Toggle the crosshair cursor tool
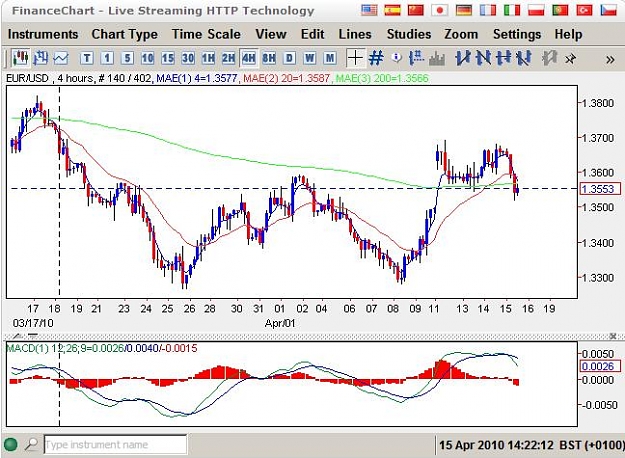This screenshot has height=458, width=625. pyautogui.click(x=355, y=58)
